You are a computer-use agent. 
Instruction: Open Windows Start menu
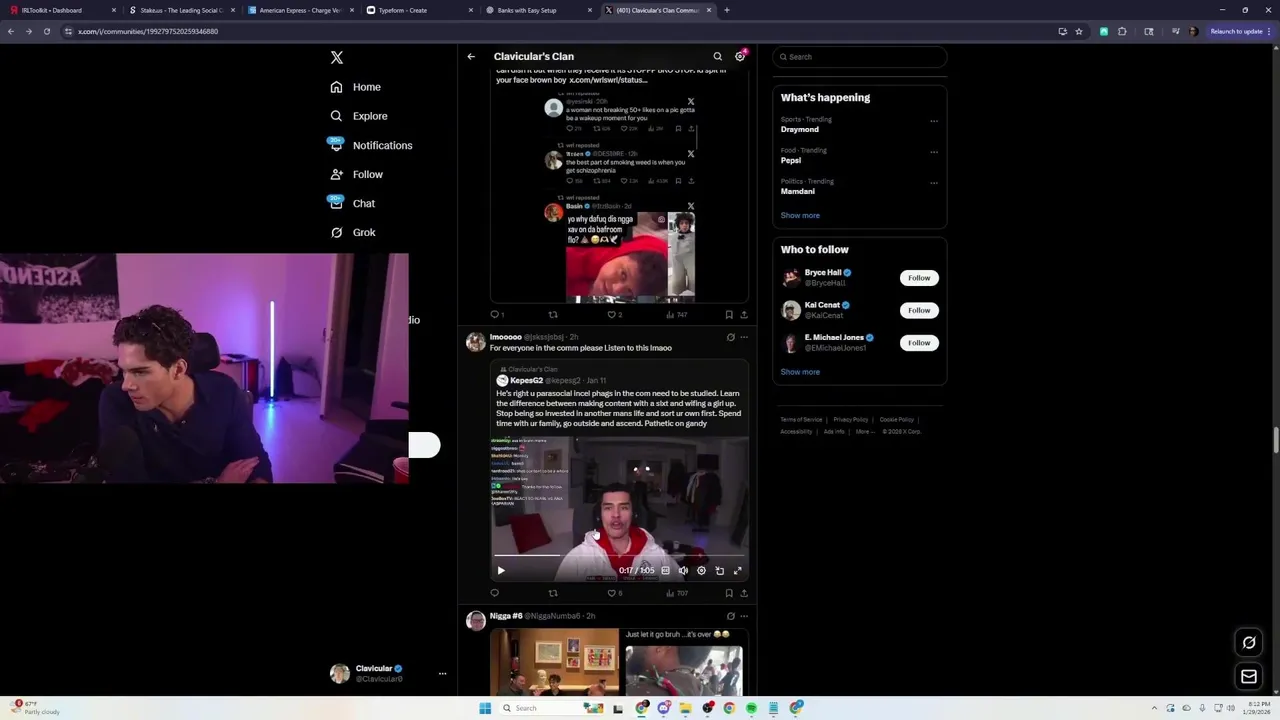click(x=485, y=708)
